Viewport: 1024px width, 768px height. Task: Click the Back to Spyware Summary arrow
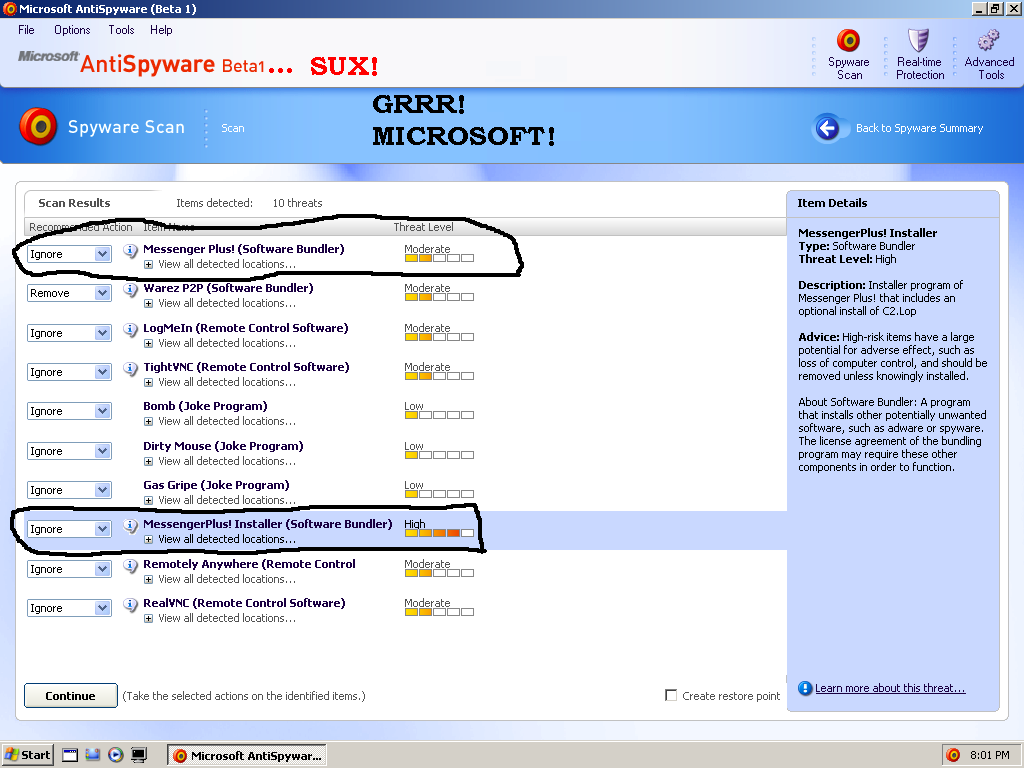(827, 128)
